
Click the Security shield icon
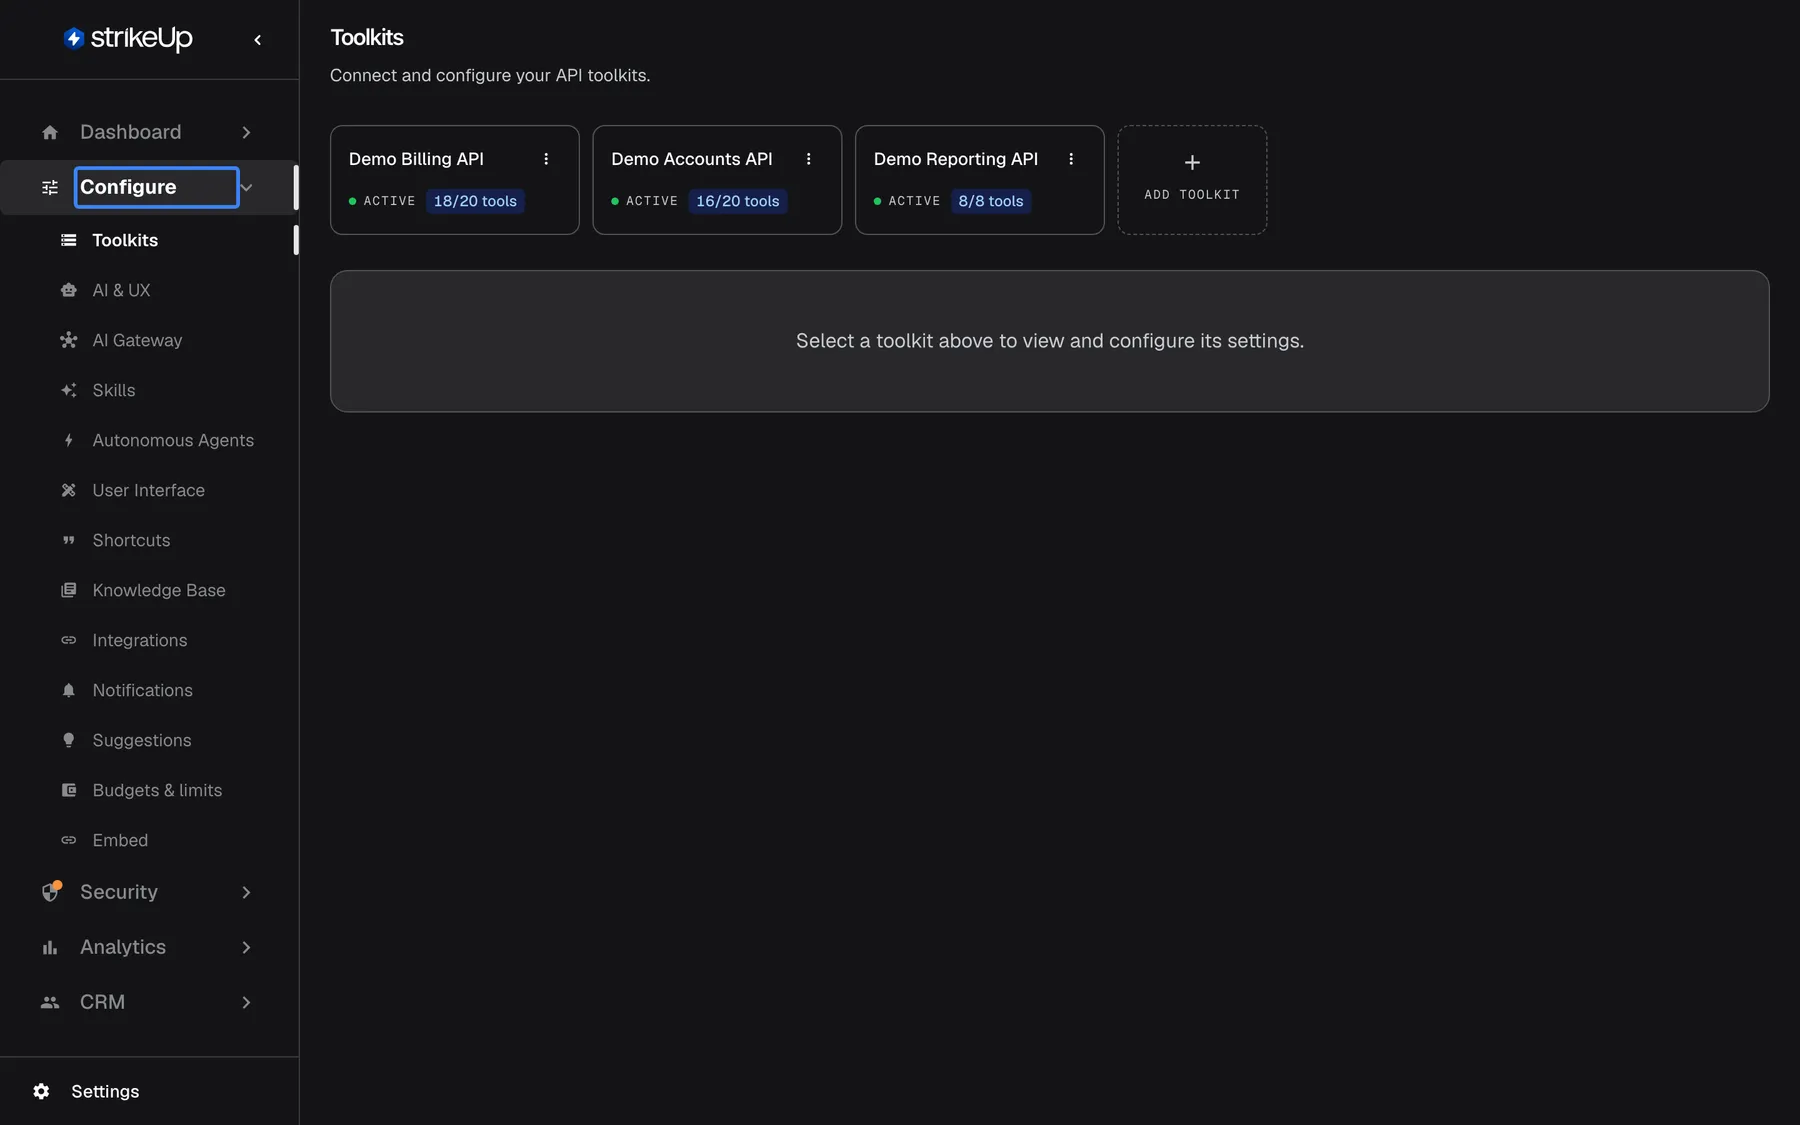(50, 891)
